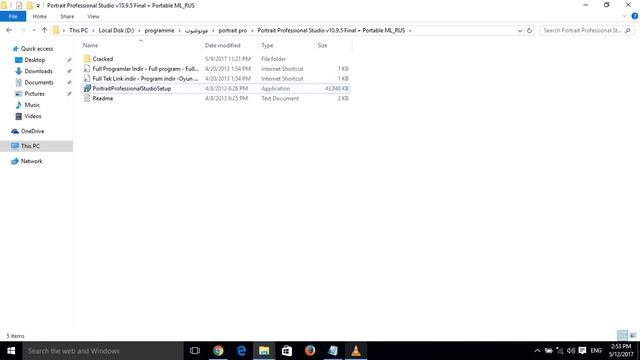The height and width of the screenshot is (360, 640).
Task: Expand address bar history dropdown
Action: click(x=520, y=31)
